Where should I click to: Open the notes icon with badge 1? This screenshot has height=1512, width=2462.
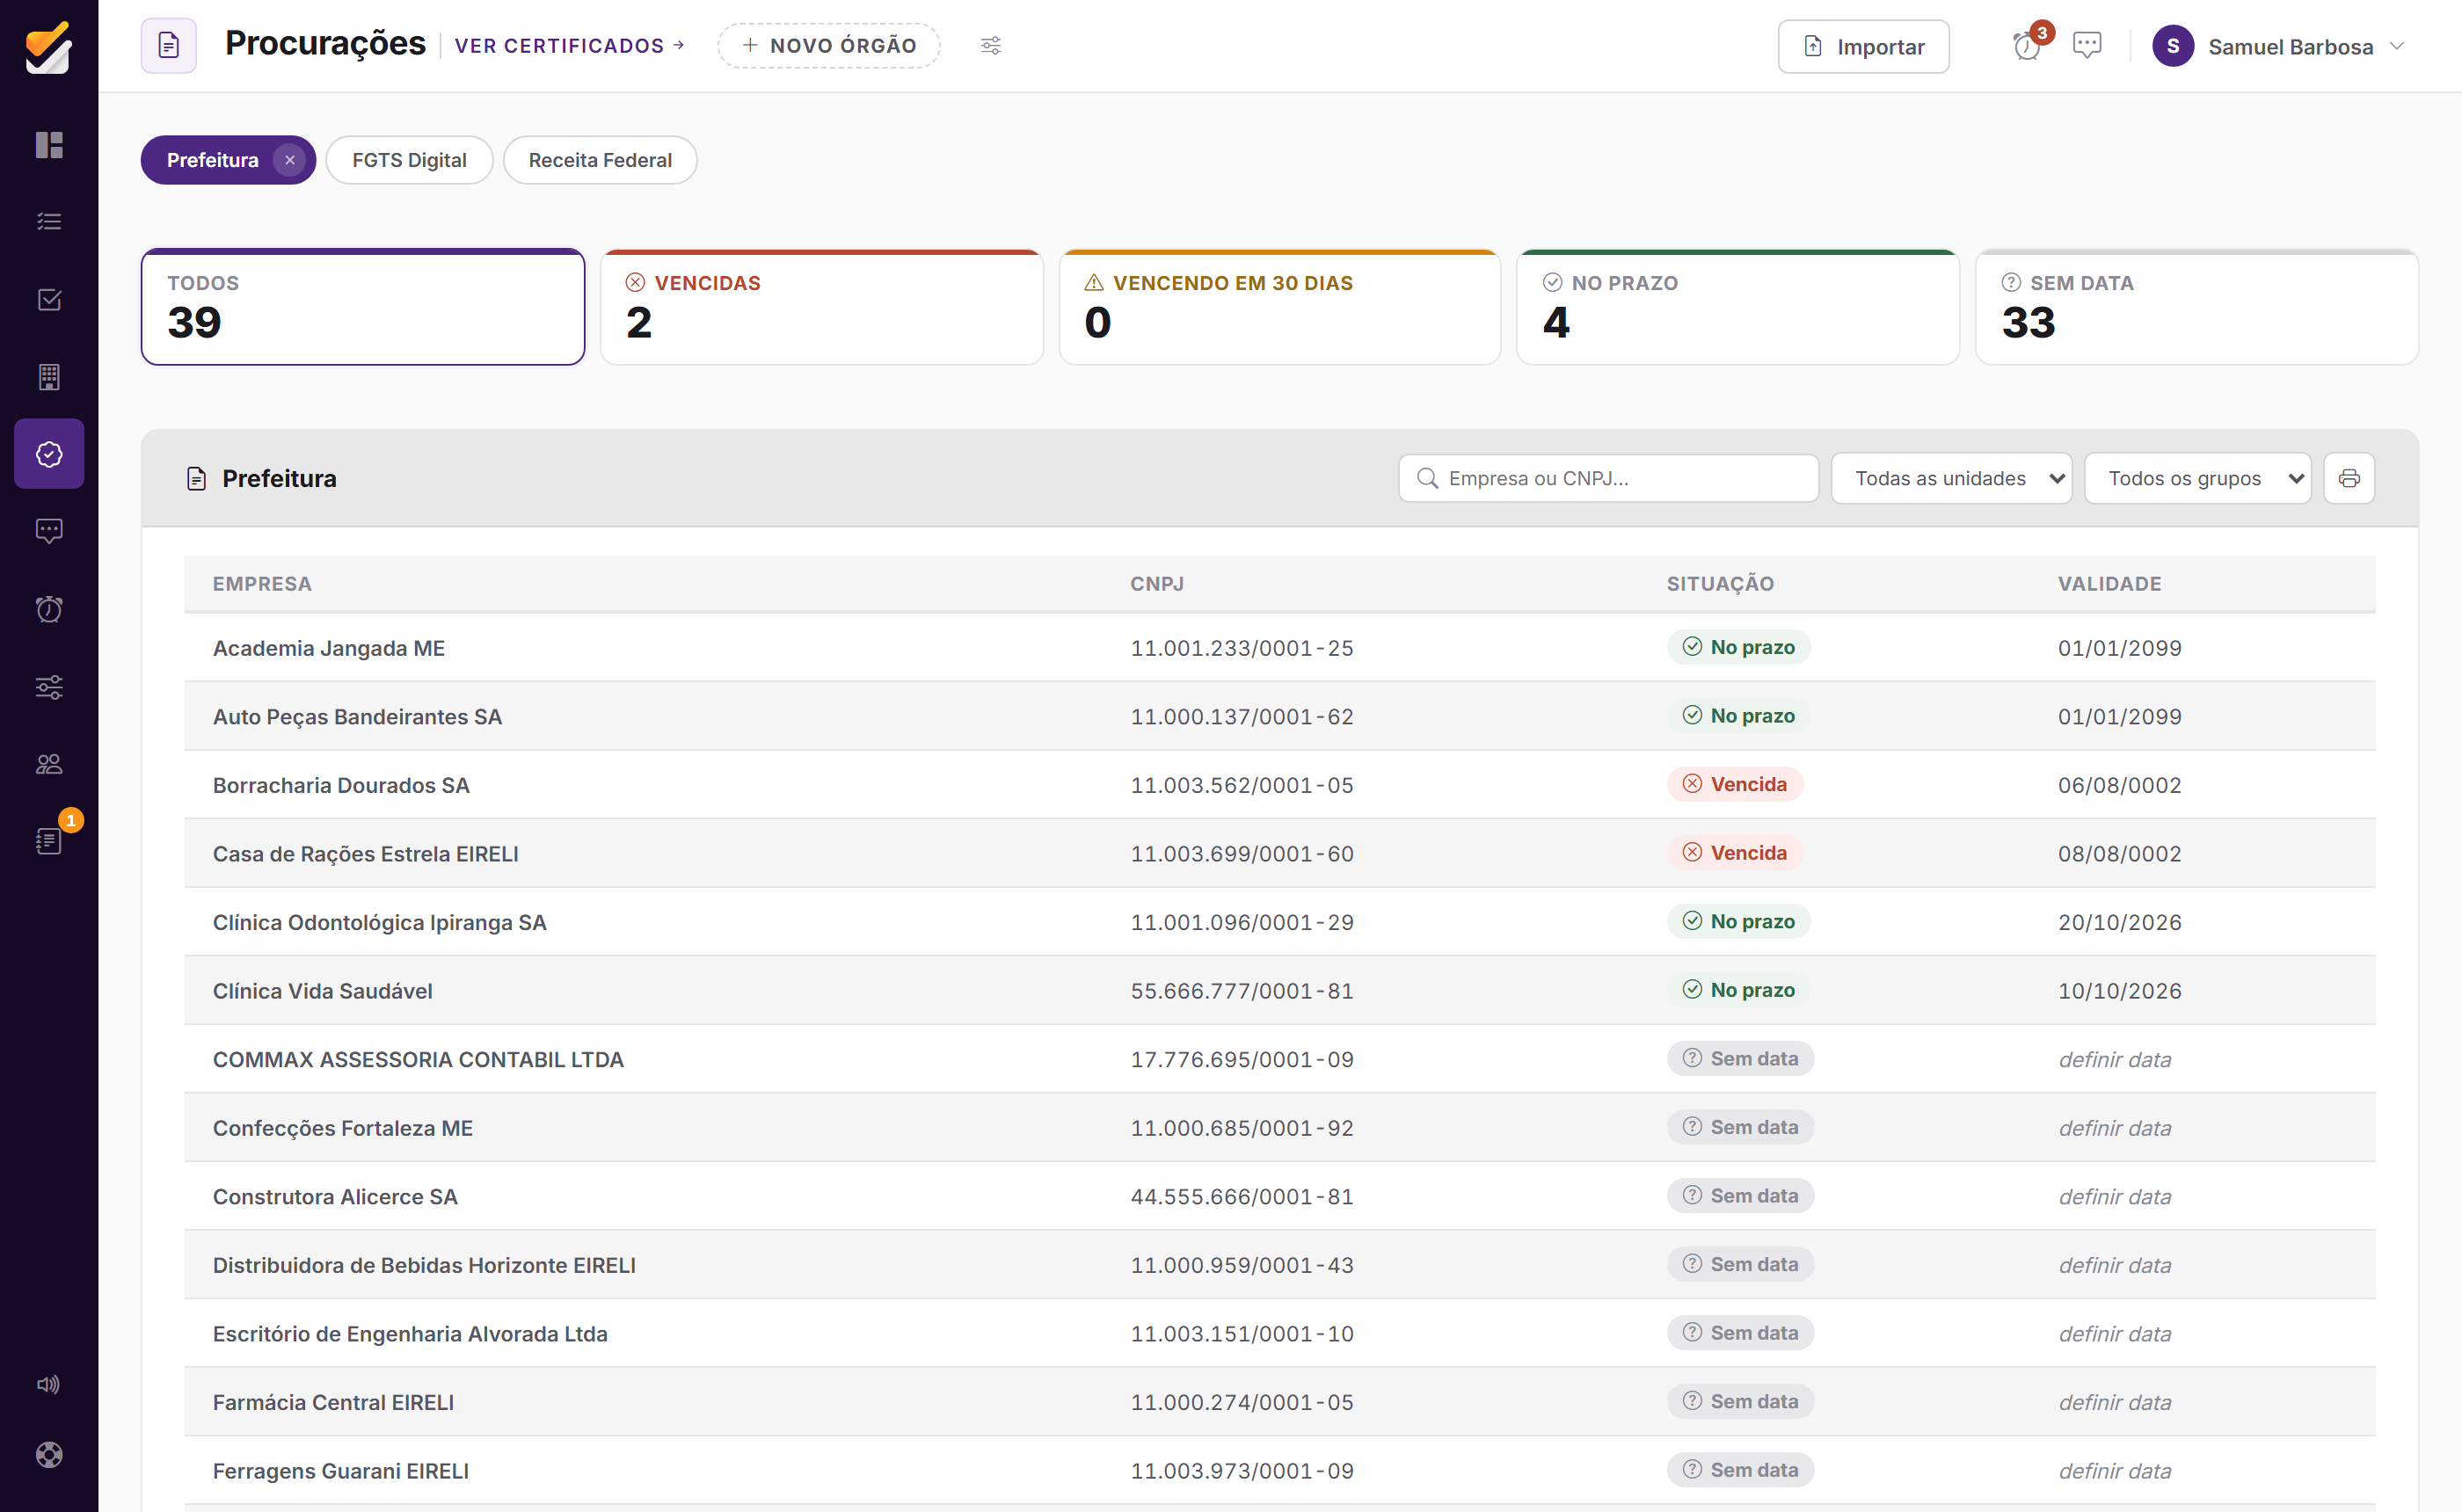[49, 841]
